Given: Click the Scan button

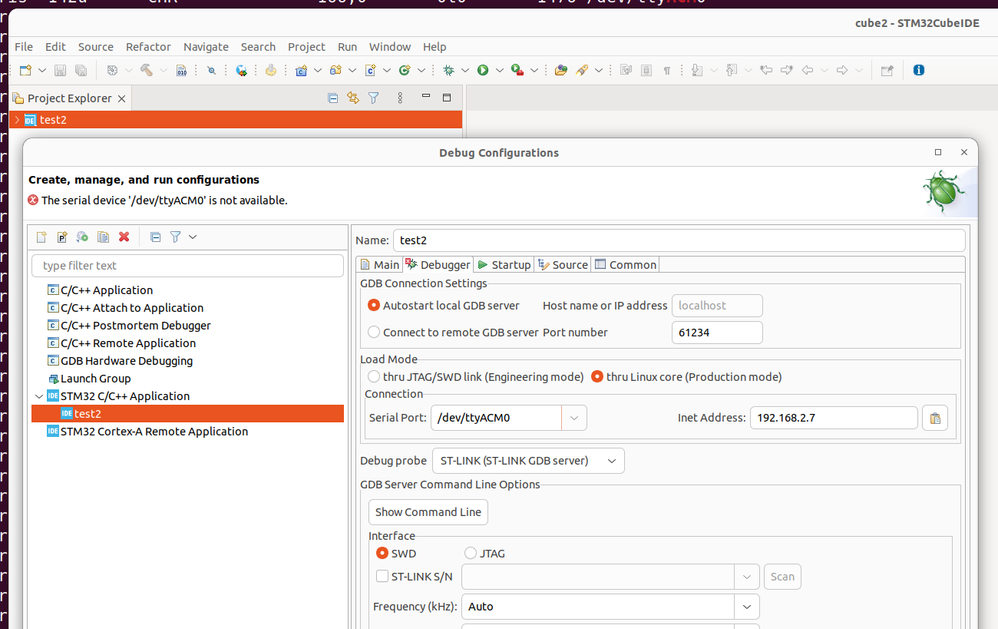Looking at the screenshot, I should [782, 577].
